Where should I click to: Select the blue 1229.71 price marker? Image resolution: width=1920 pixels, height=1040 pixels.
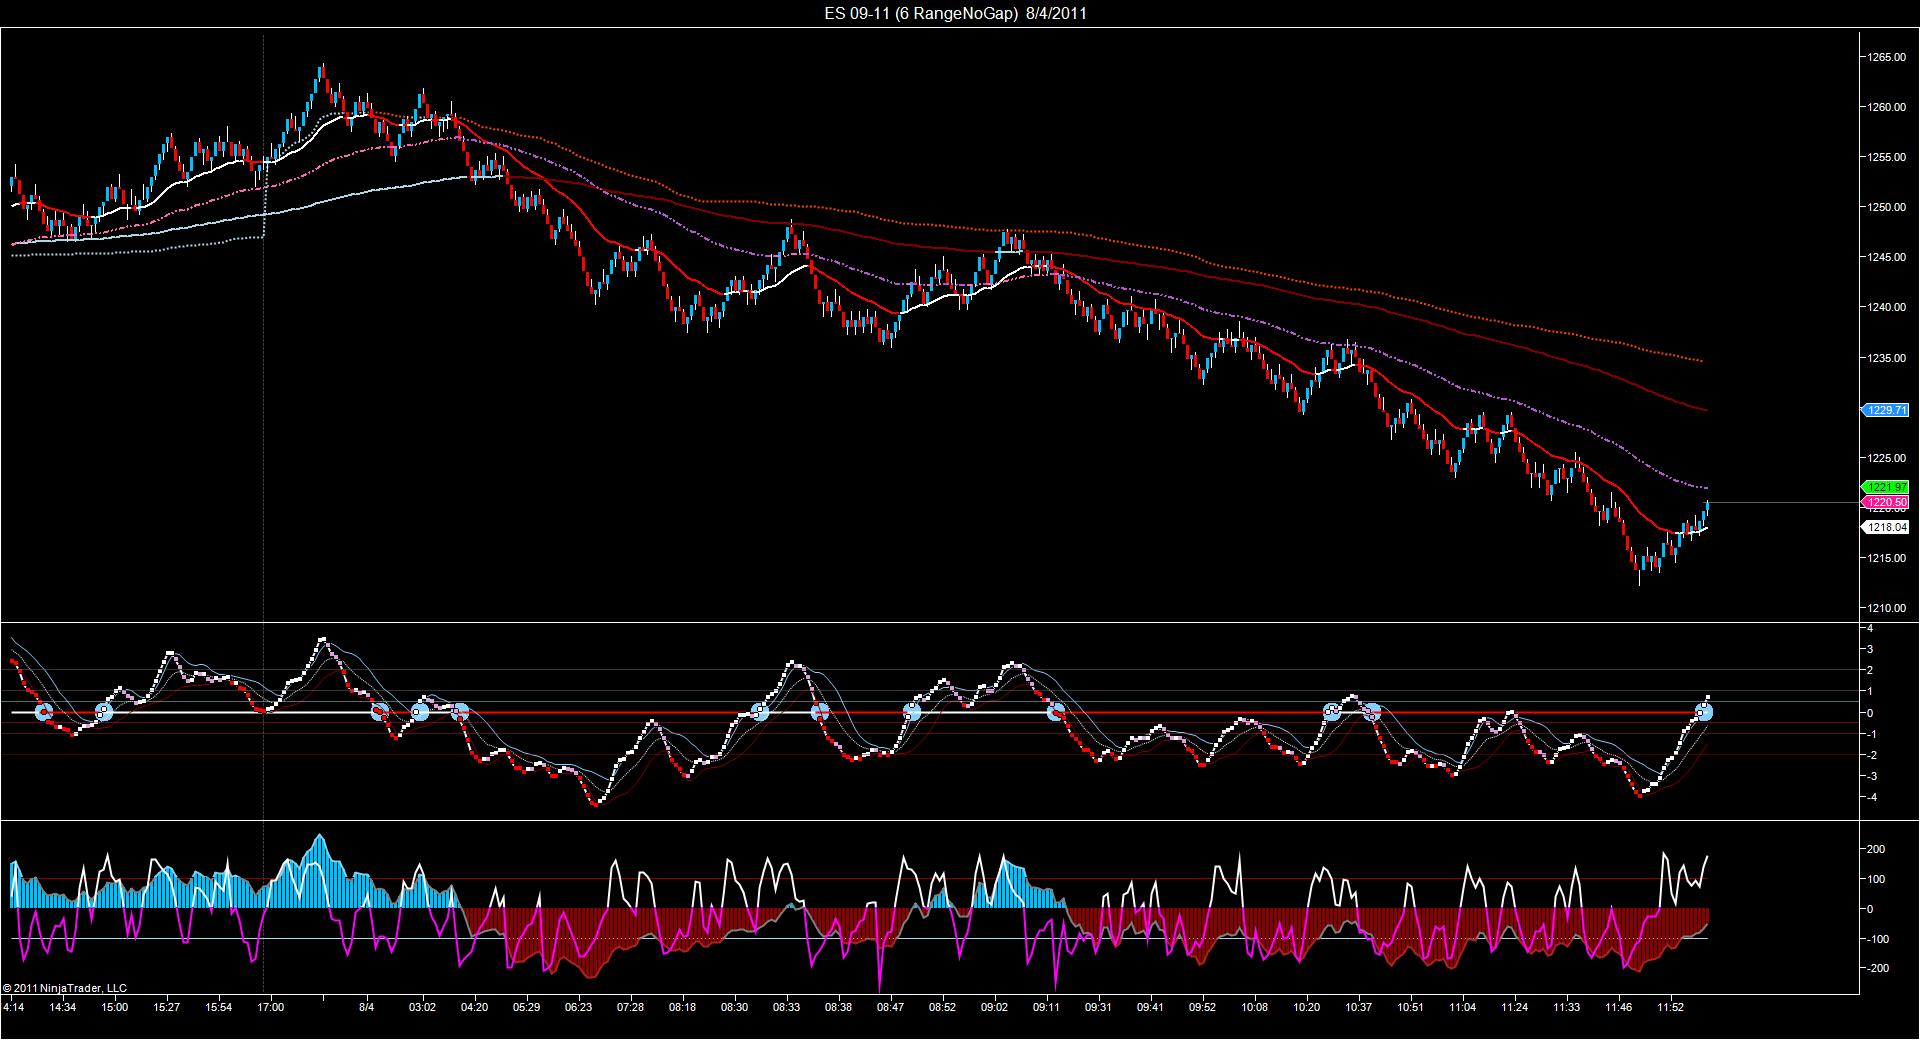click(1885, 410)
